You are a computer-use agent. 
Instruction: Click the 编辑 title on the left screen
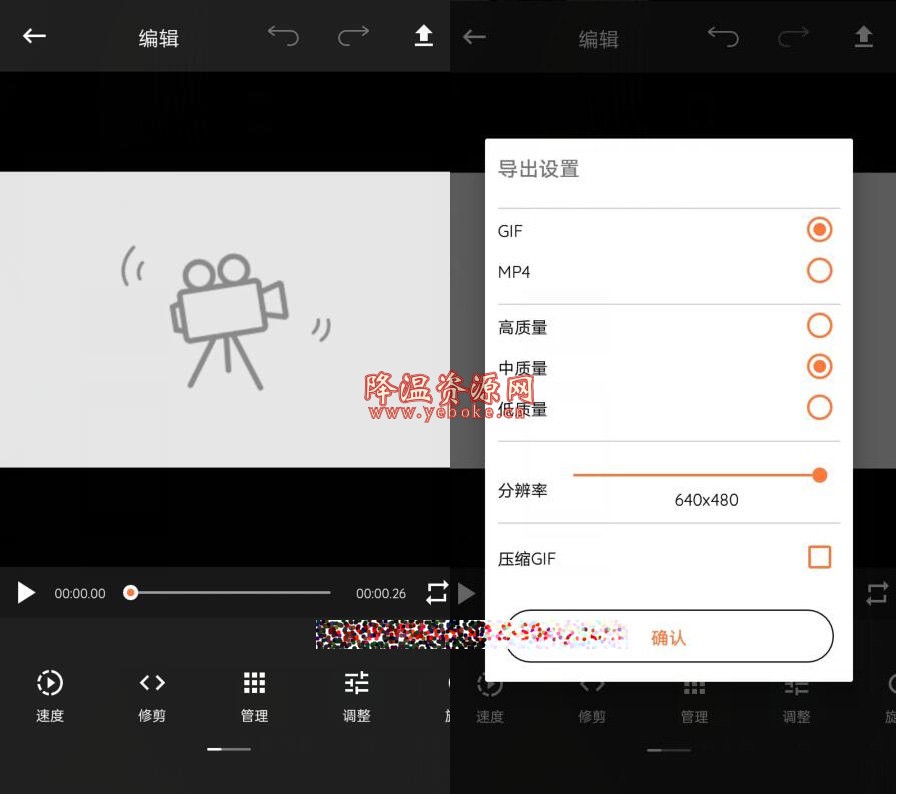159,38
